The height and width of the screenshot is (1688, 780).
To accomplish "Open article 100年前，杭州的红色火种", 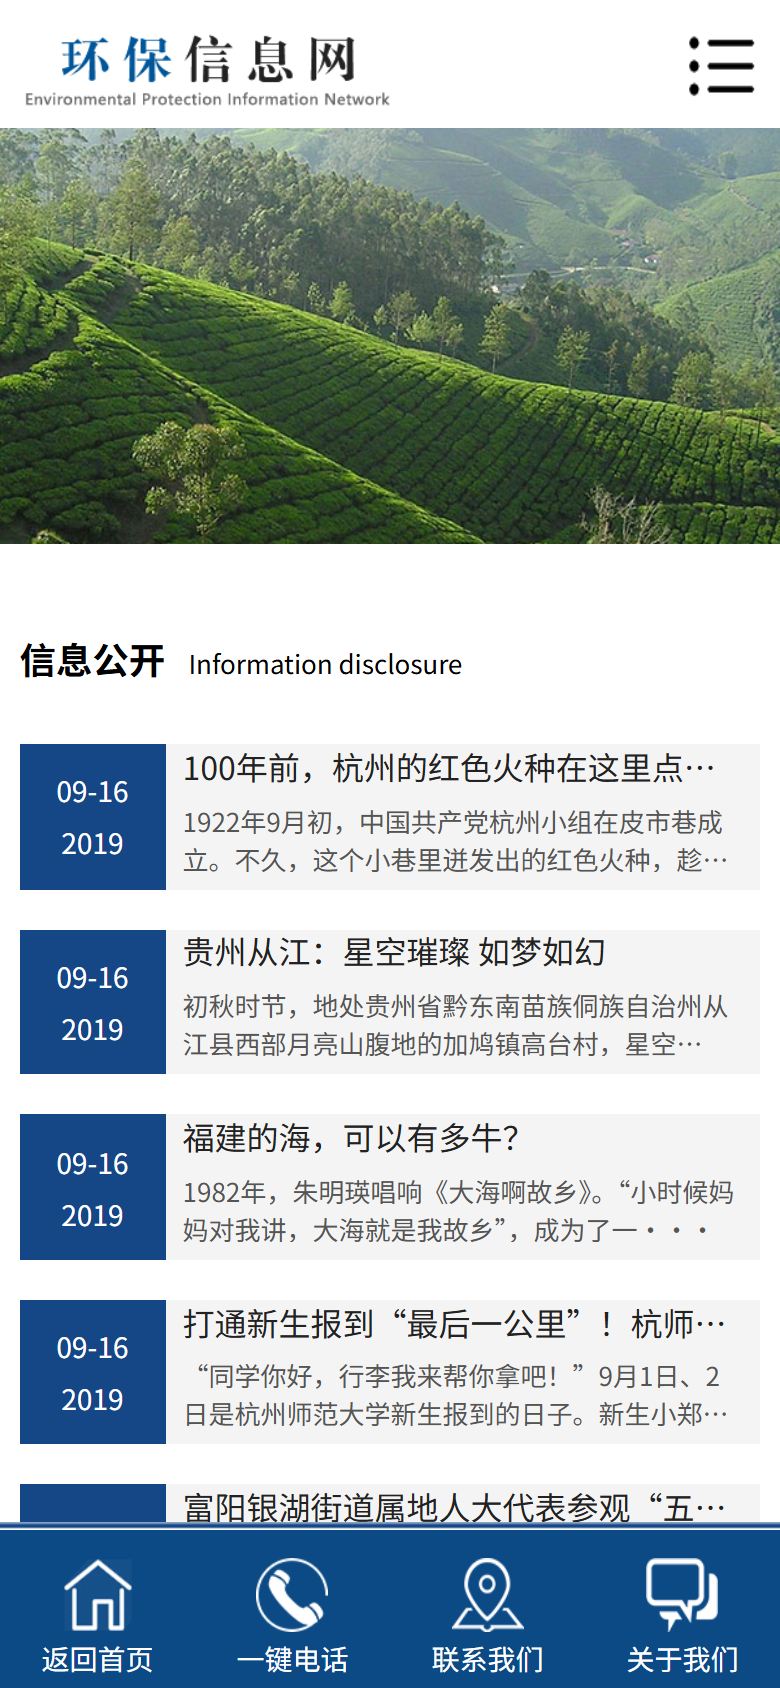I will [449, 768].
